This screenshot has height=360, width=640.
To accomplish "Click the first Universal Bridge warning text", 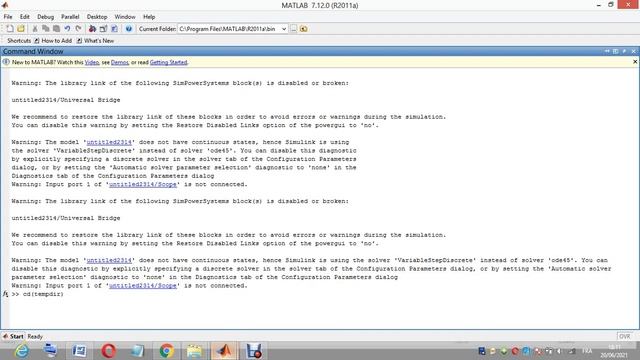I will coord(66,100).
